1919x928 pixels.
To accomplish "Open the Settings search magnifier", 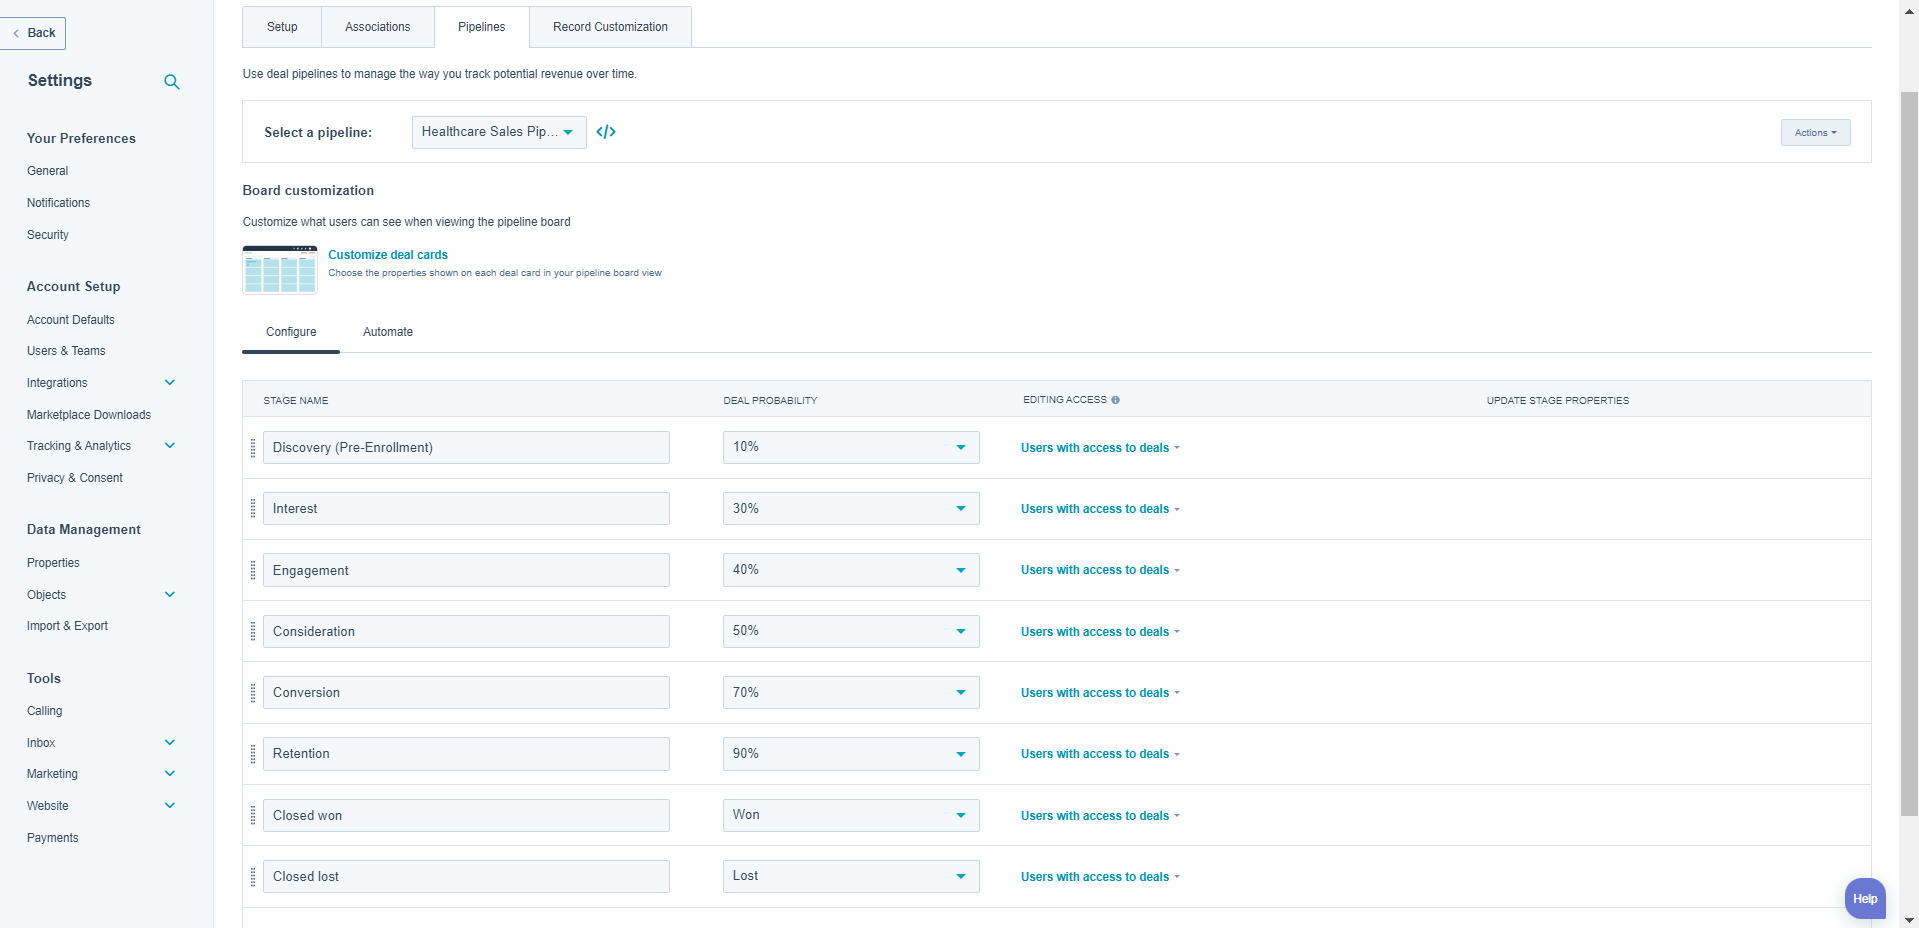I will click(171, 81).
